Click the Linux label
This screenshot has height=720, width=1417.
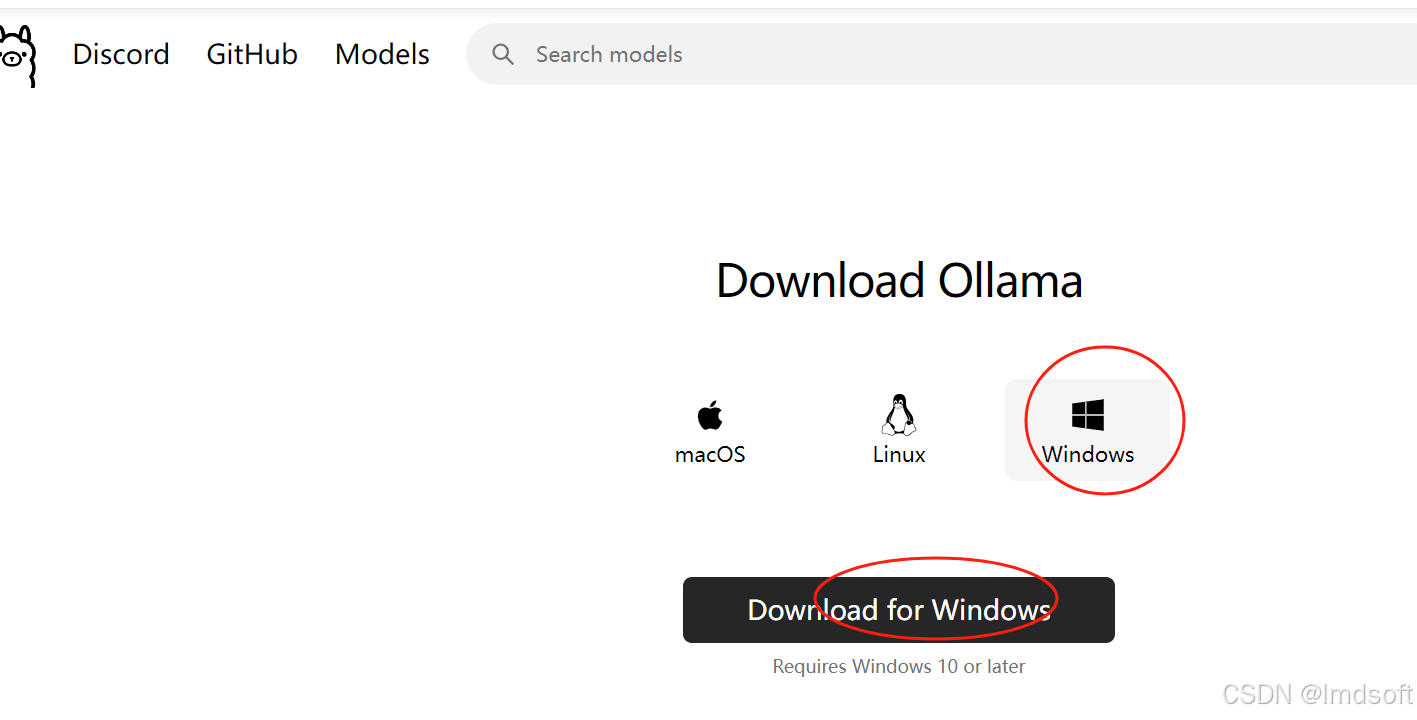899,454
